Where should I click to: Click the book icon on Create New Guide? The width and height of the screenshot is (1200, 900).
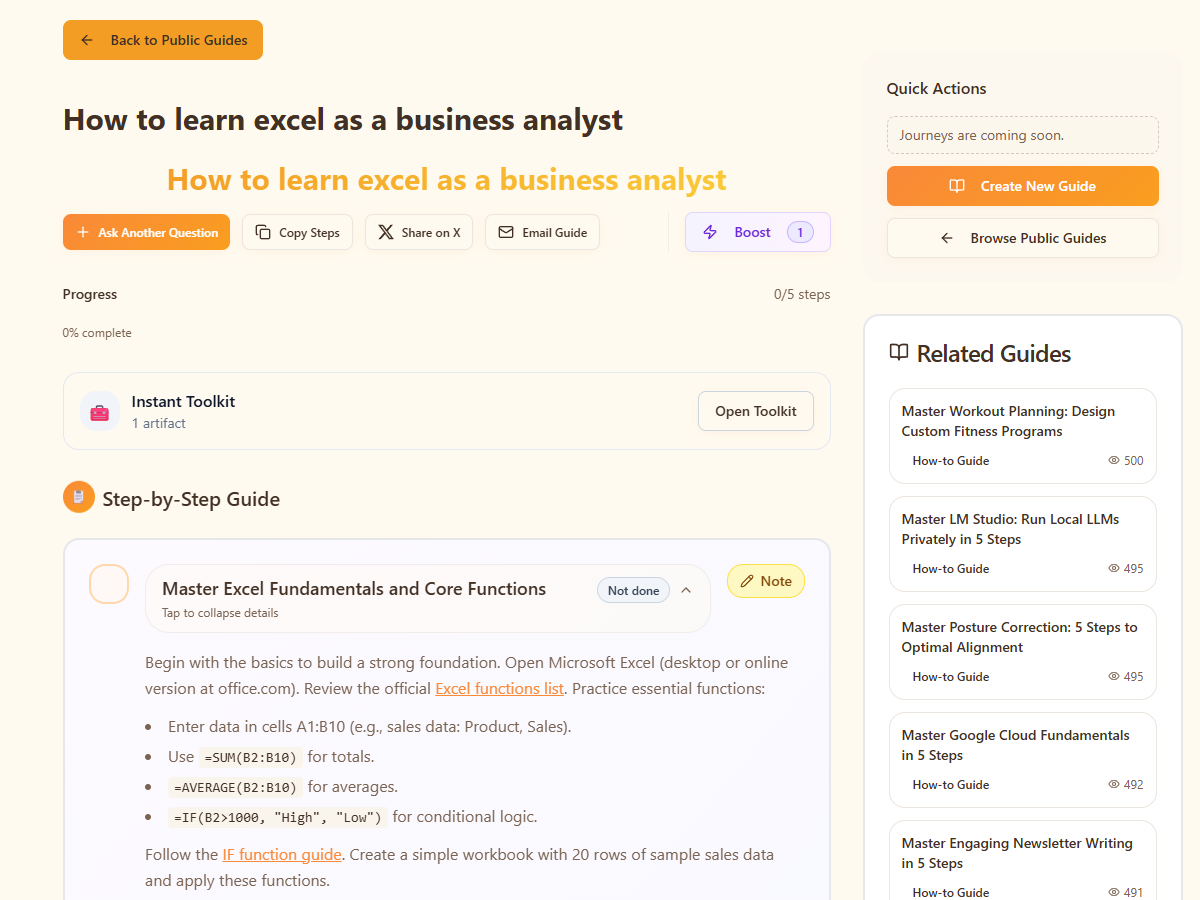click(957, 186)
